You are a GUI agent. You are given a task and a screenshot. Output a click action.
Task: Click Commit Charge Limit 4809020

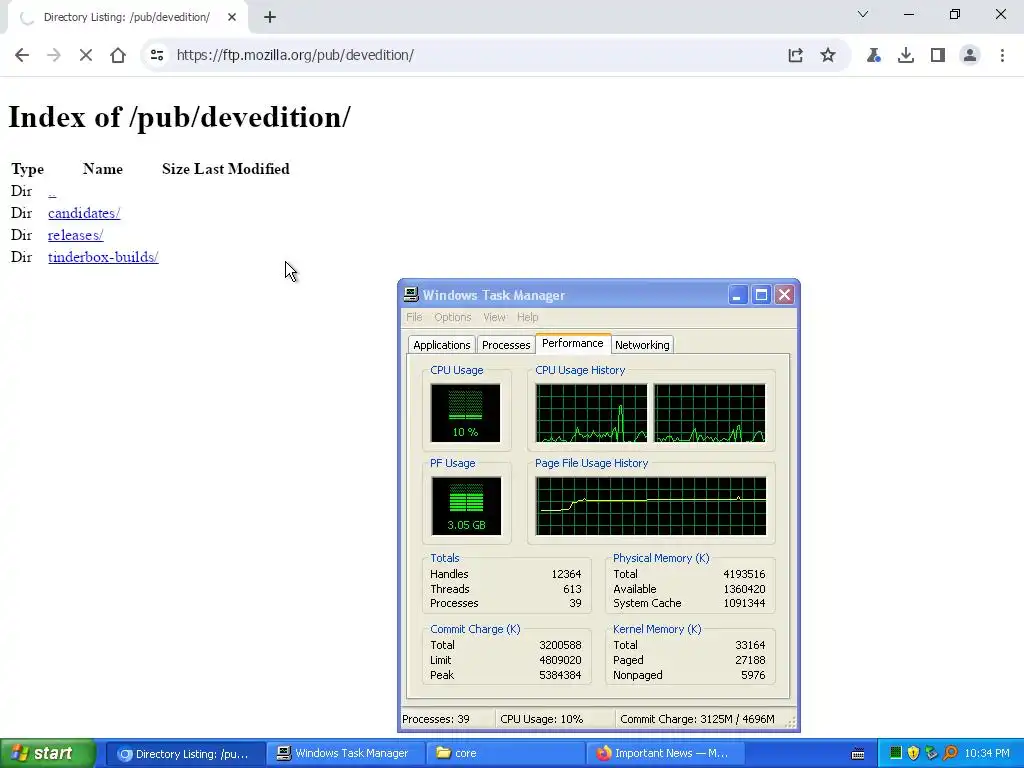[x=560, y=660]
